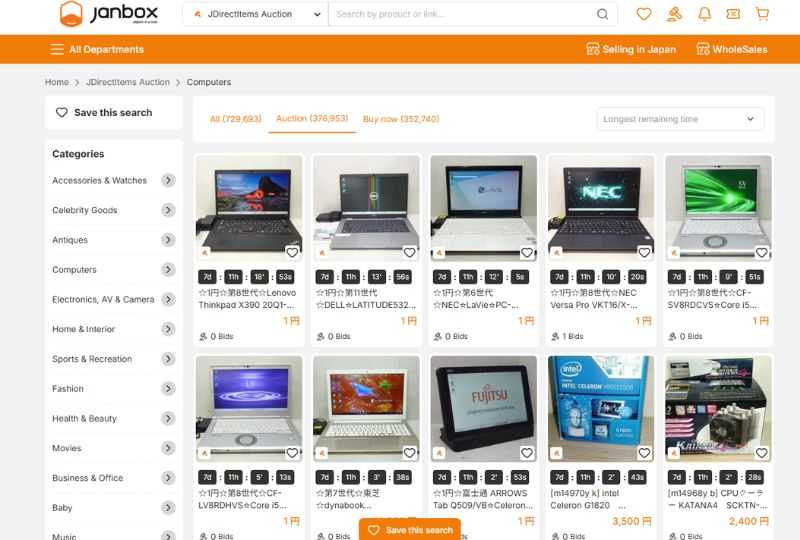Screen dimensions: 800x540
Task: Select Baby category text
Action: click(62, 508)
